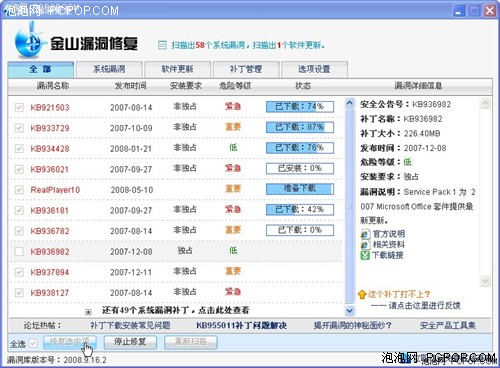Image resolution: width=500 pixels, height=368 pixels.
Task: Open the KB955011补丁问题解决 link
Action: tap(241, 325)
